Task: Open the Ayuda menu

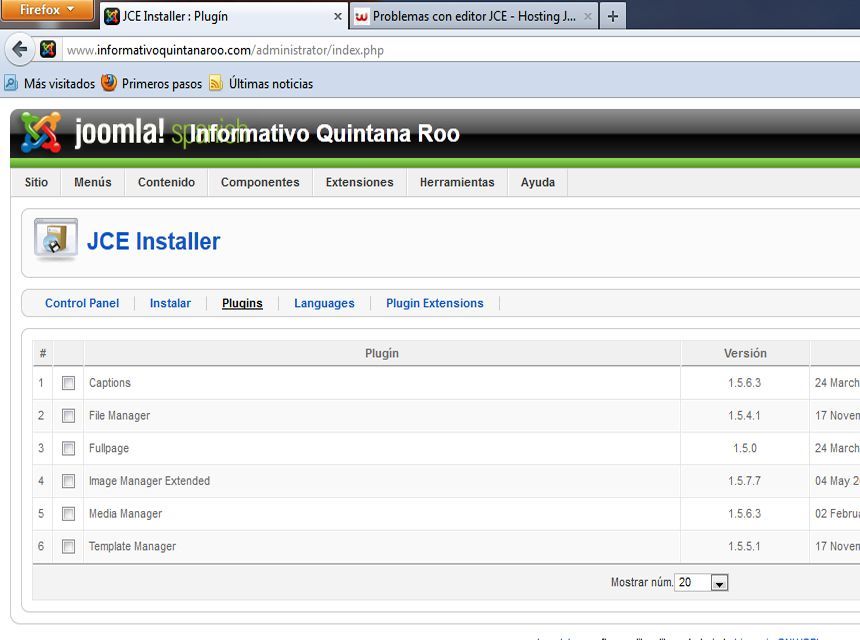Action: click(x=538, y=182)
